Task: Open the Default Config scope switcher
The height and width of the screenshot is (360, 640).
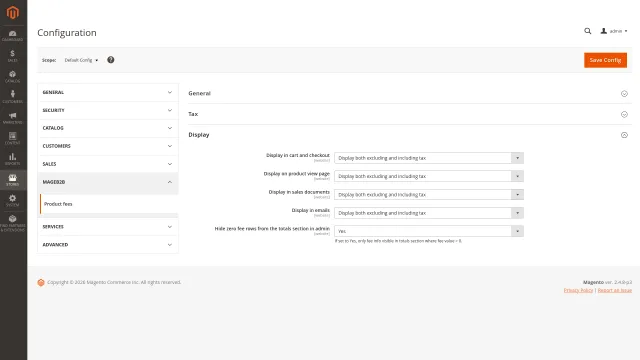Action: pos(81,60)
